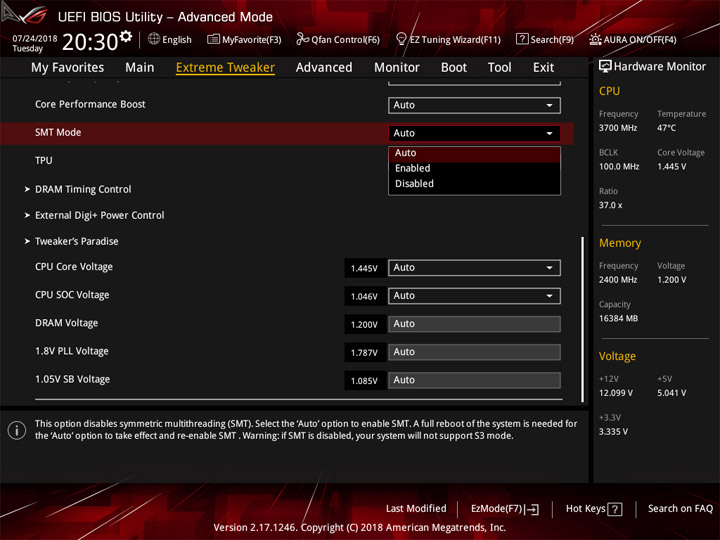The height and width of the screenshot is (540, 720).
Task: Open CPU SOC Voltage dropdown
Action: pyautogui.click(x=474, y=296)
